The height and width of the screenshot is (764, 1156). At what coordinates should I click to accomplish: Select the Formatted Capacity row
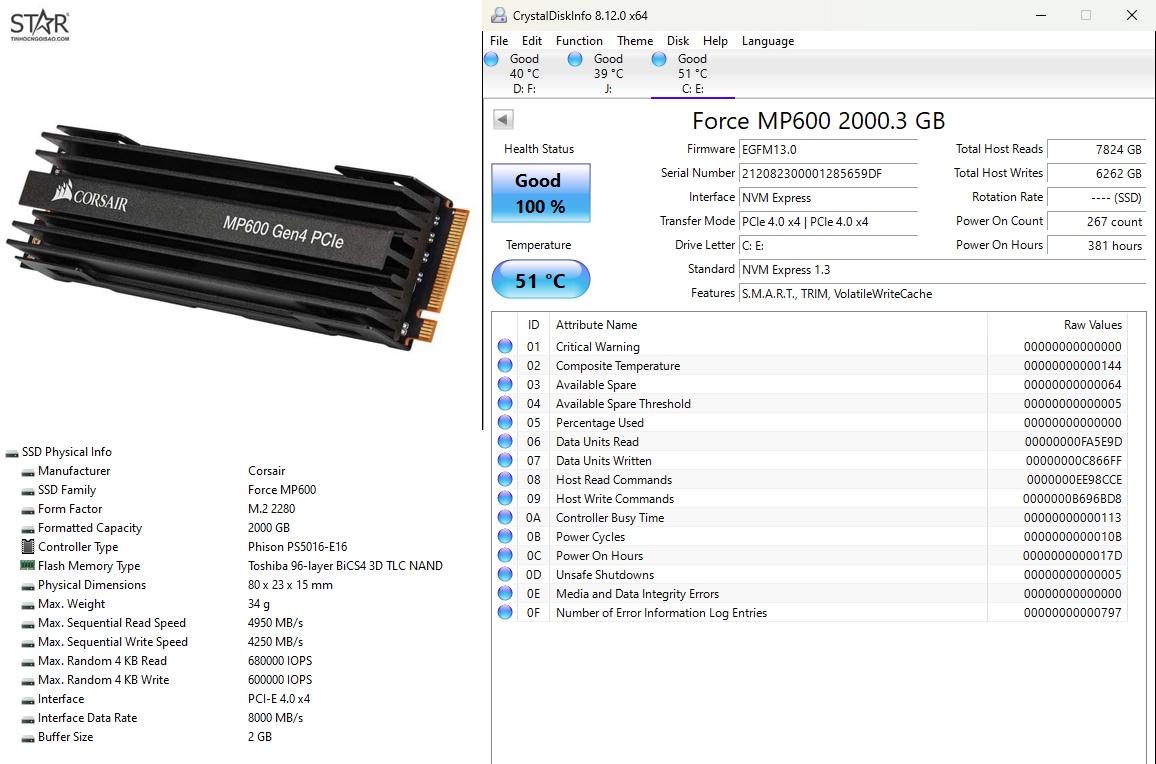pyautogui.click(x=155, y=528)
